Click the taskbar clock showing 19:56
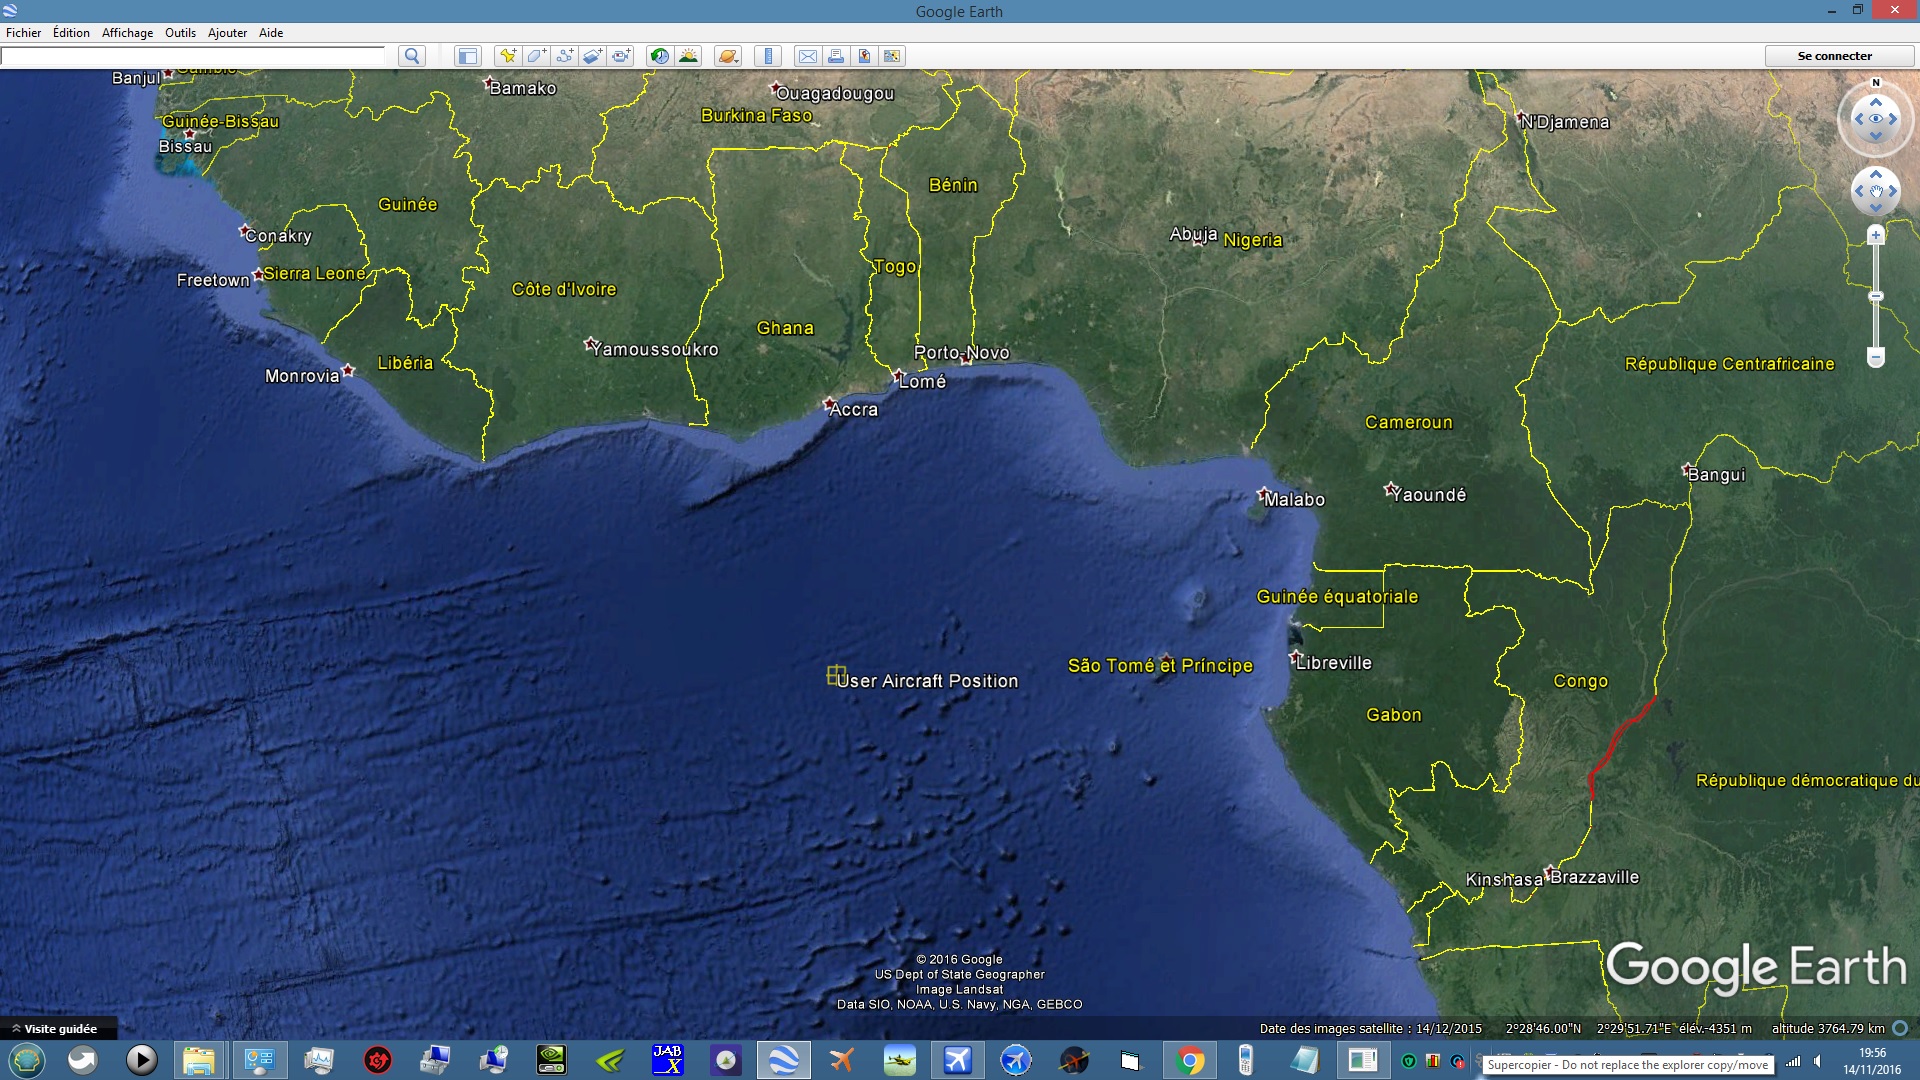 coord(1872,1061)
